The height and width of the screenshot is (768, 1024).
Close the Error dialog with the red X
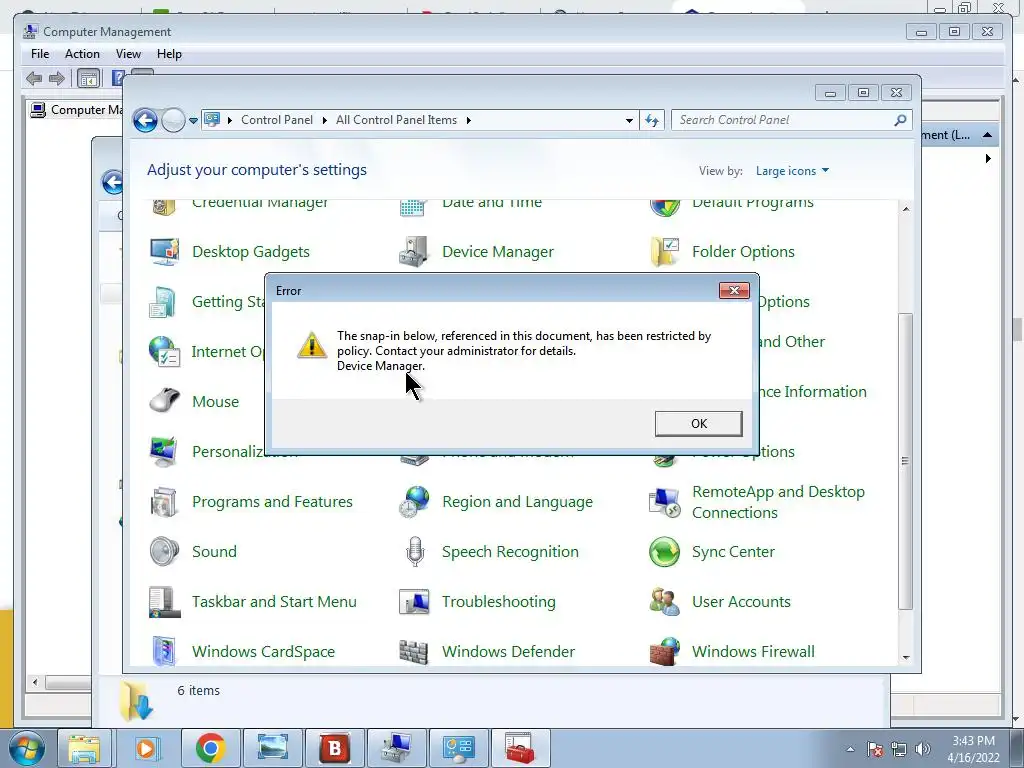734,291
